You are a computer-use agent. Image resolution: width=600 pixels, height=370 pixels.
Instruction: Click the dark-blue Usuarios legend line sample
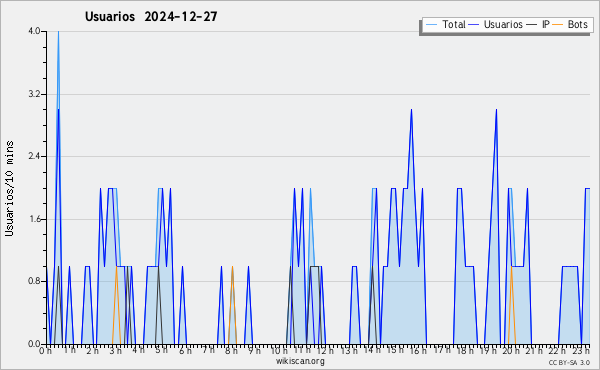pos(474,25)
